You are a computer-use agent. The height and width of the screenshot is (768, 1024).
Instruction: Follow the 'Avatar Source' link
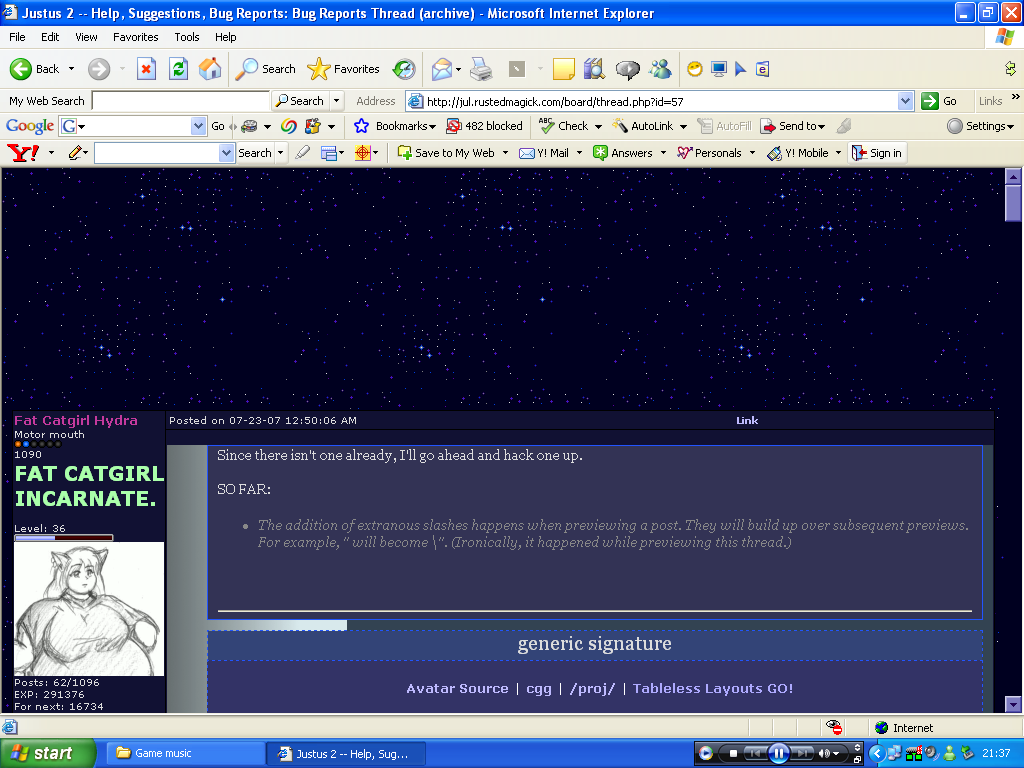tap(457, 689)
